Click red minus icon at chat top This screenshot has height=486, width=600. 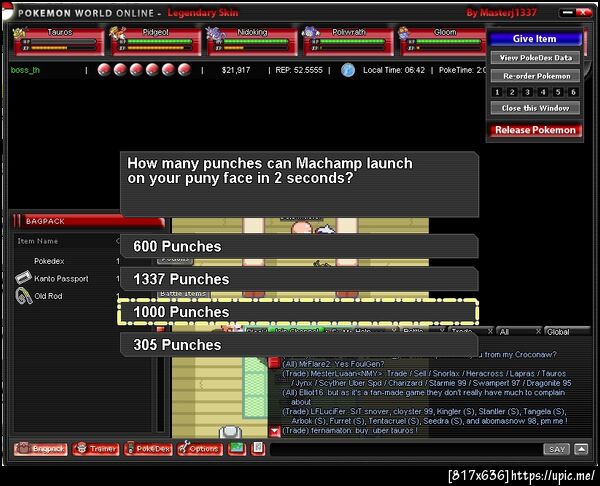[x=274, y=362]
